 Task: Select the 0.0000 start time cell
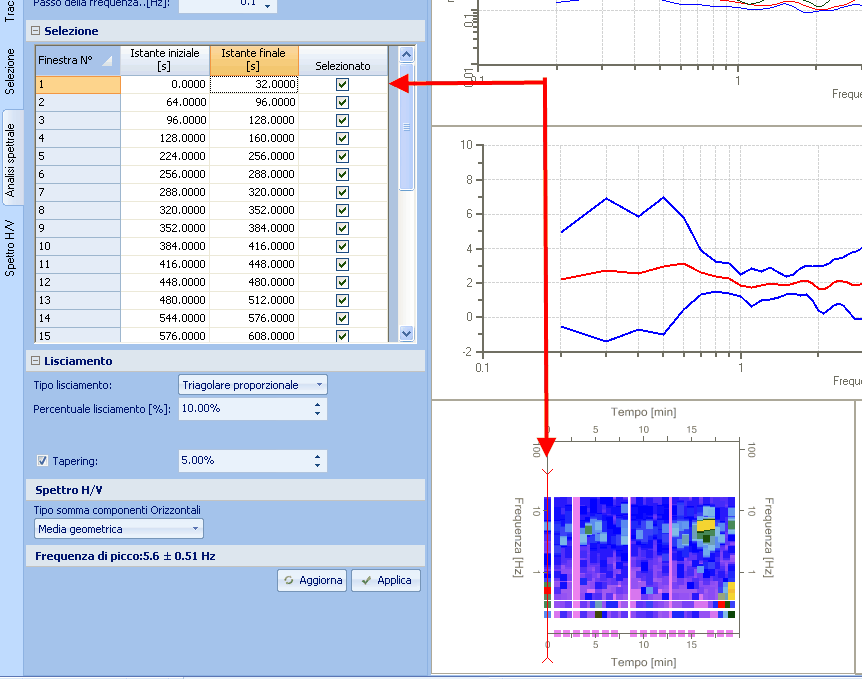click(165, 84)
